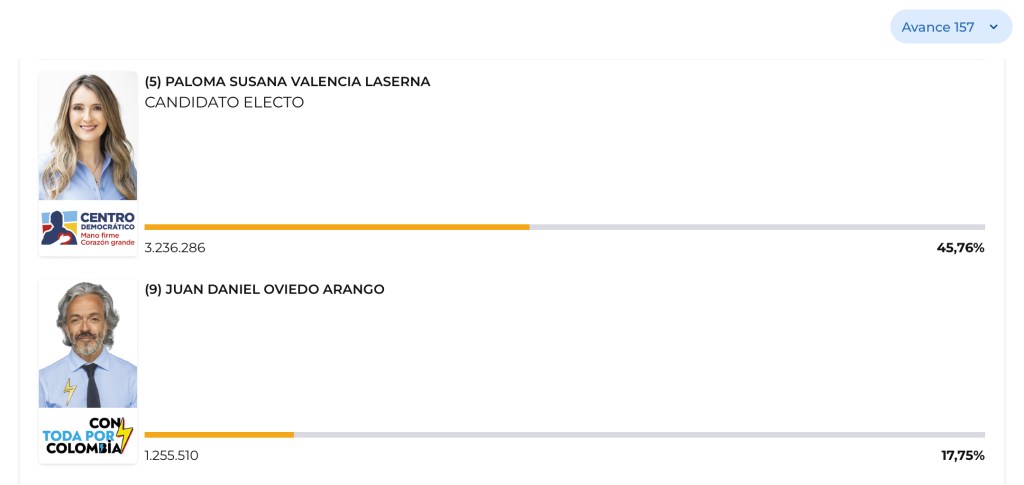Click Paloma Valencia's candidate photo
This screenshot has height=485, width=1024.
click(88, 136)
